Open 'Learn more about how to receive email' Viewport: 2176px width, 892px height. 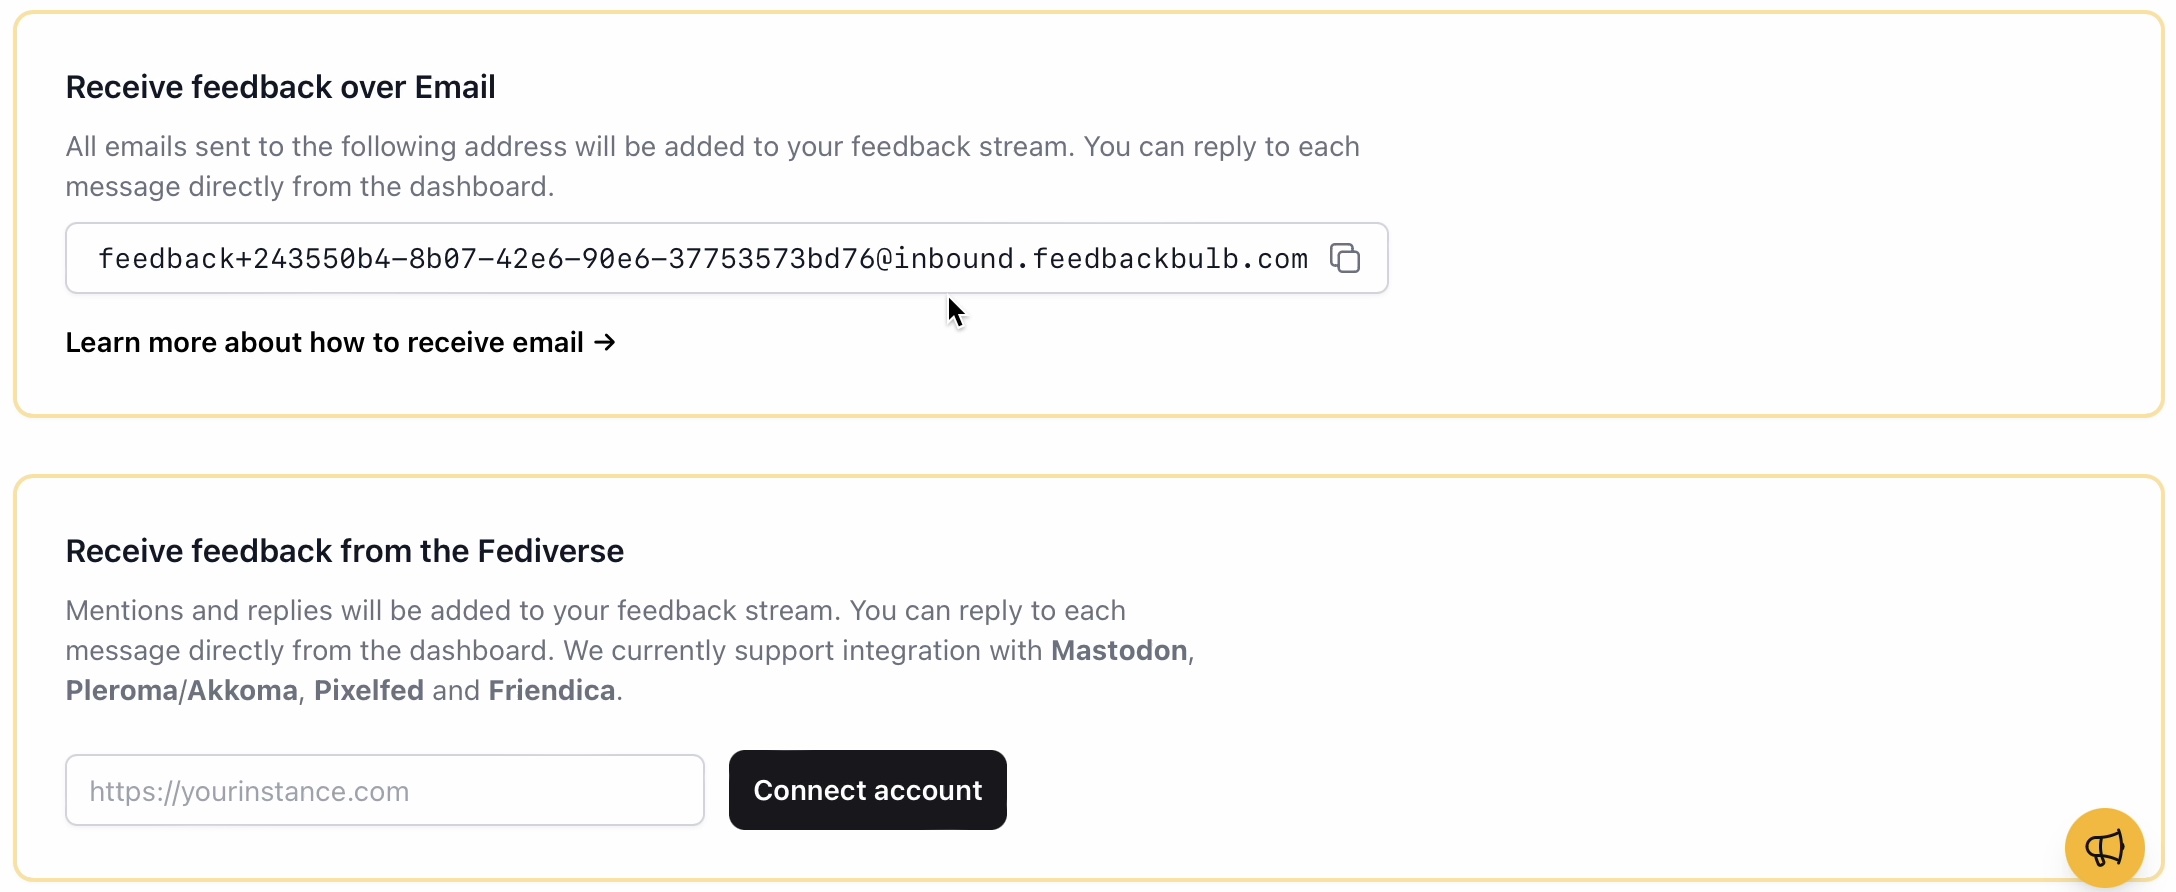324,342
